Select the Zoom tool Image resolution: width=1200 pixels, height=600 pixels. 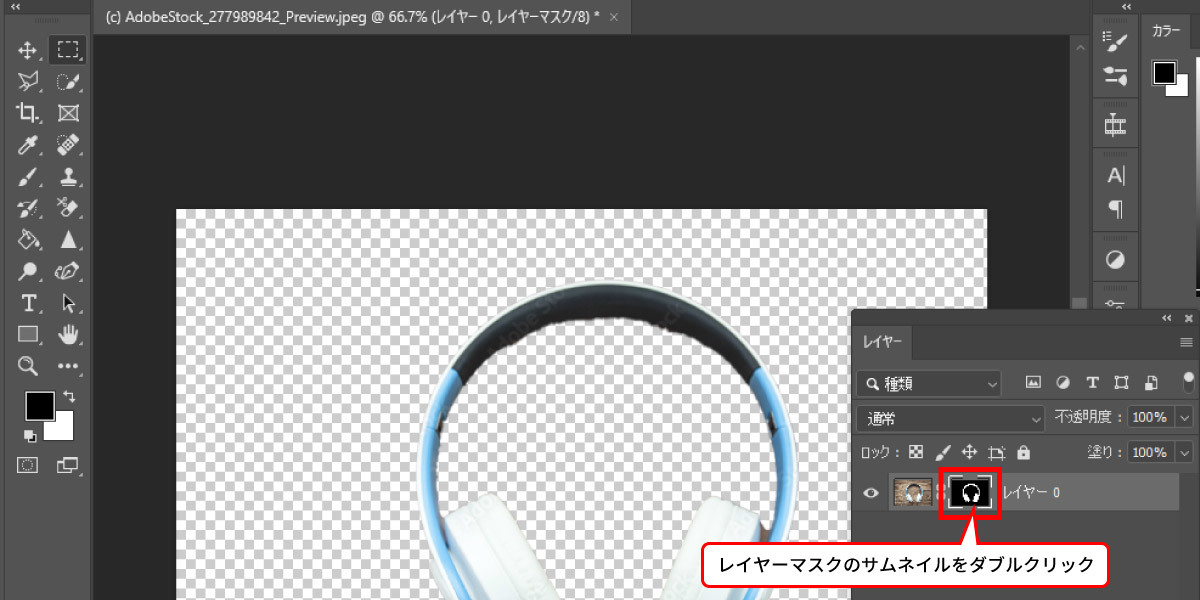[x=28, y=366]
